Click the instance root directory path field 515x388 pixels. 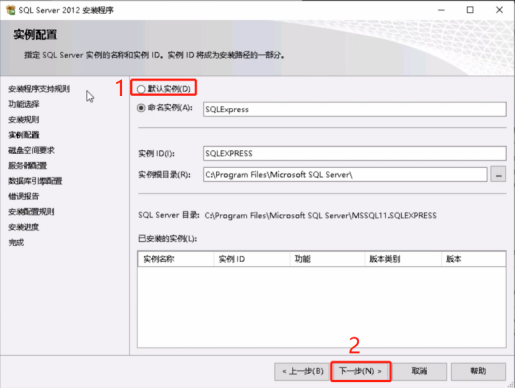(345, 174)
